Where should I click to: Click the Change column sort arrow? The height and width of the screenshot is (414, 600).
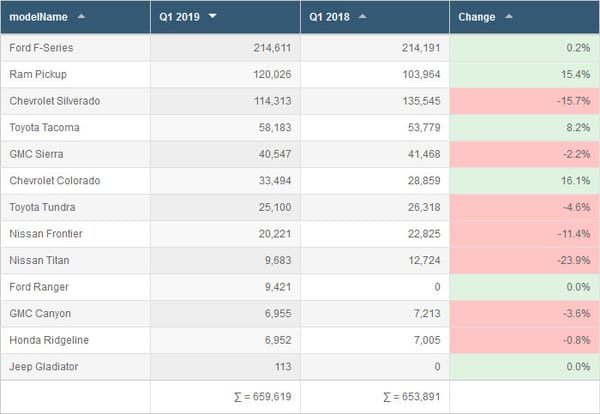point(509,16)
